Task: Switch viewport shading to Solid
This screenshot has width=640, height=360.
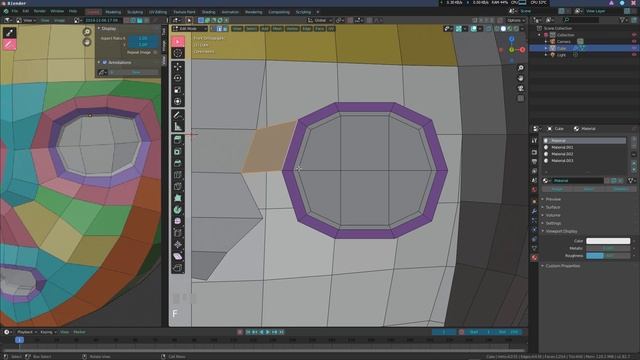Action: click(x=503, y=29)
